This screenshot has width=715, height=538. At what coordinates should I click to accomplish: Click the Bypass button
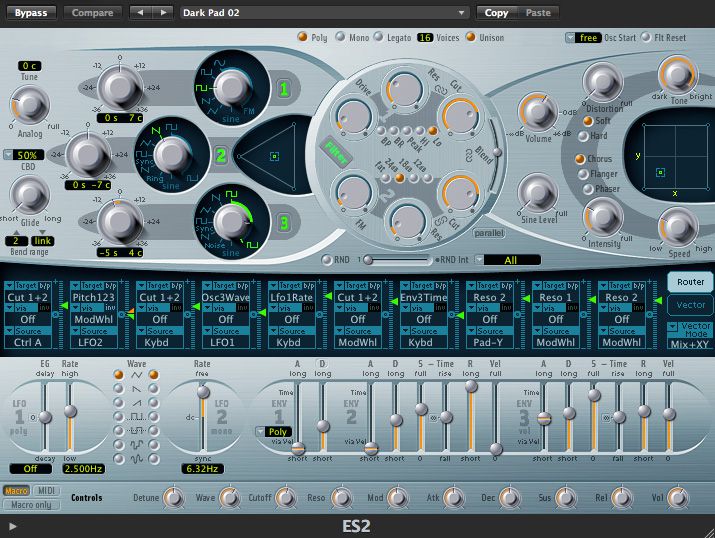[x=31, y=13]
